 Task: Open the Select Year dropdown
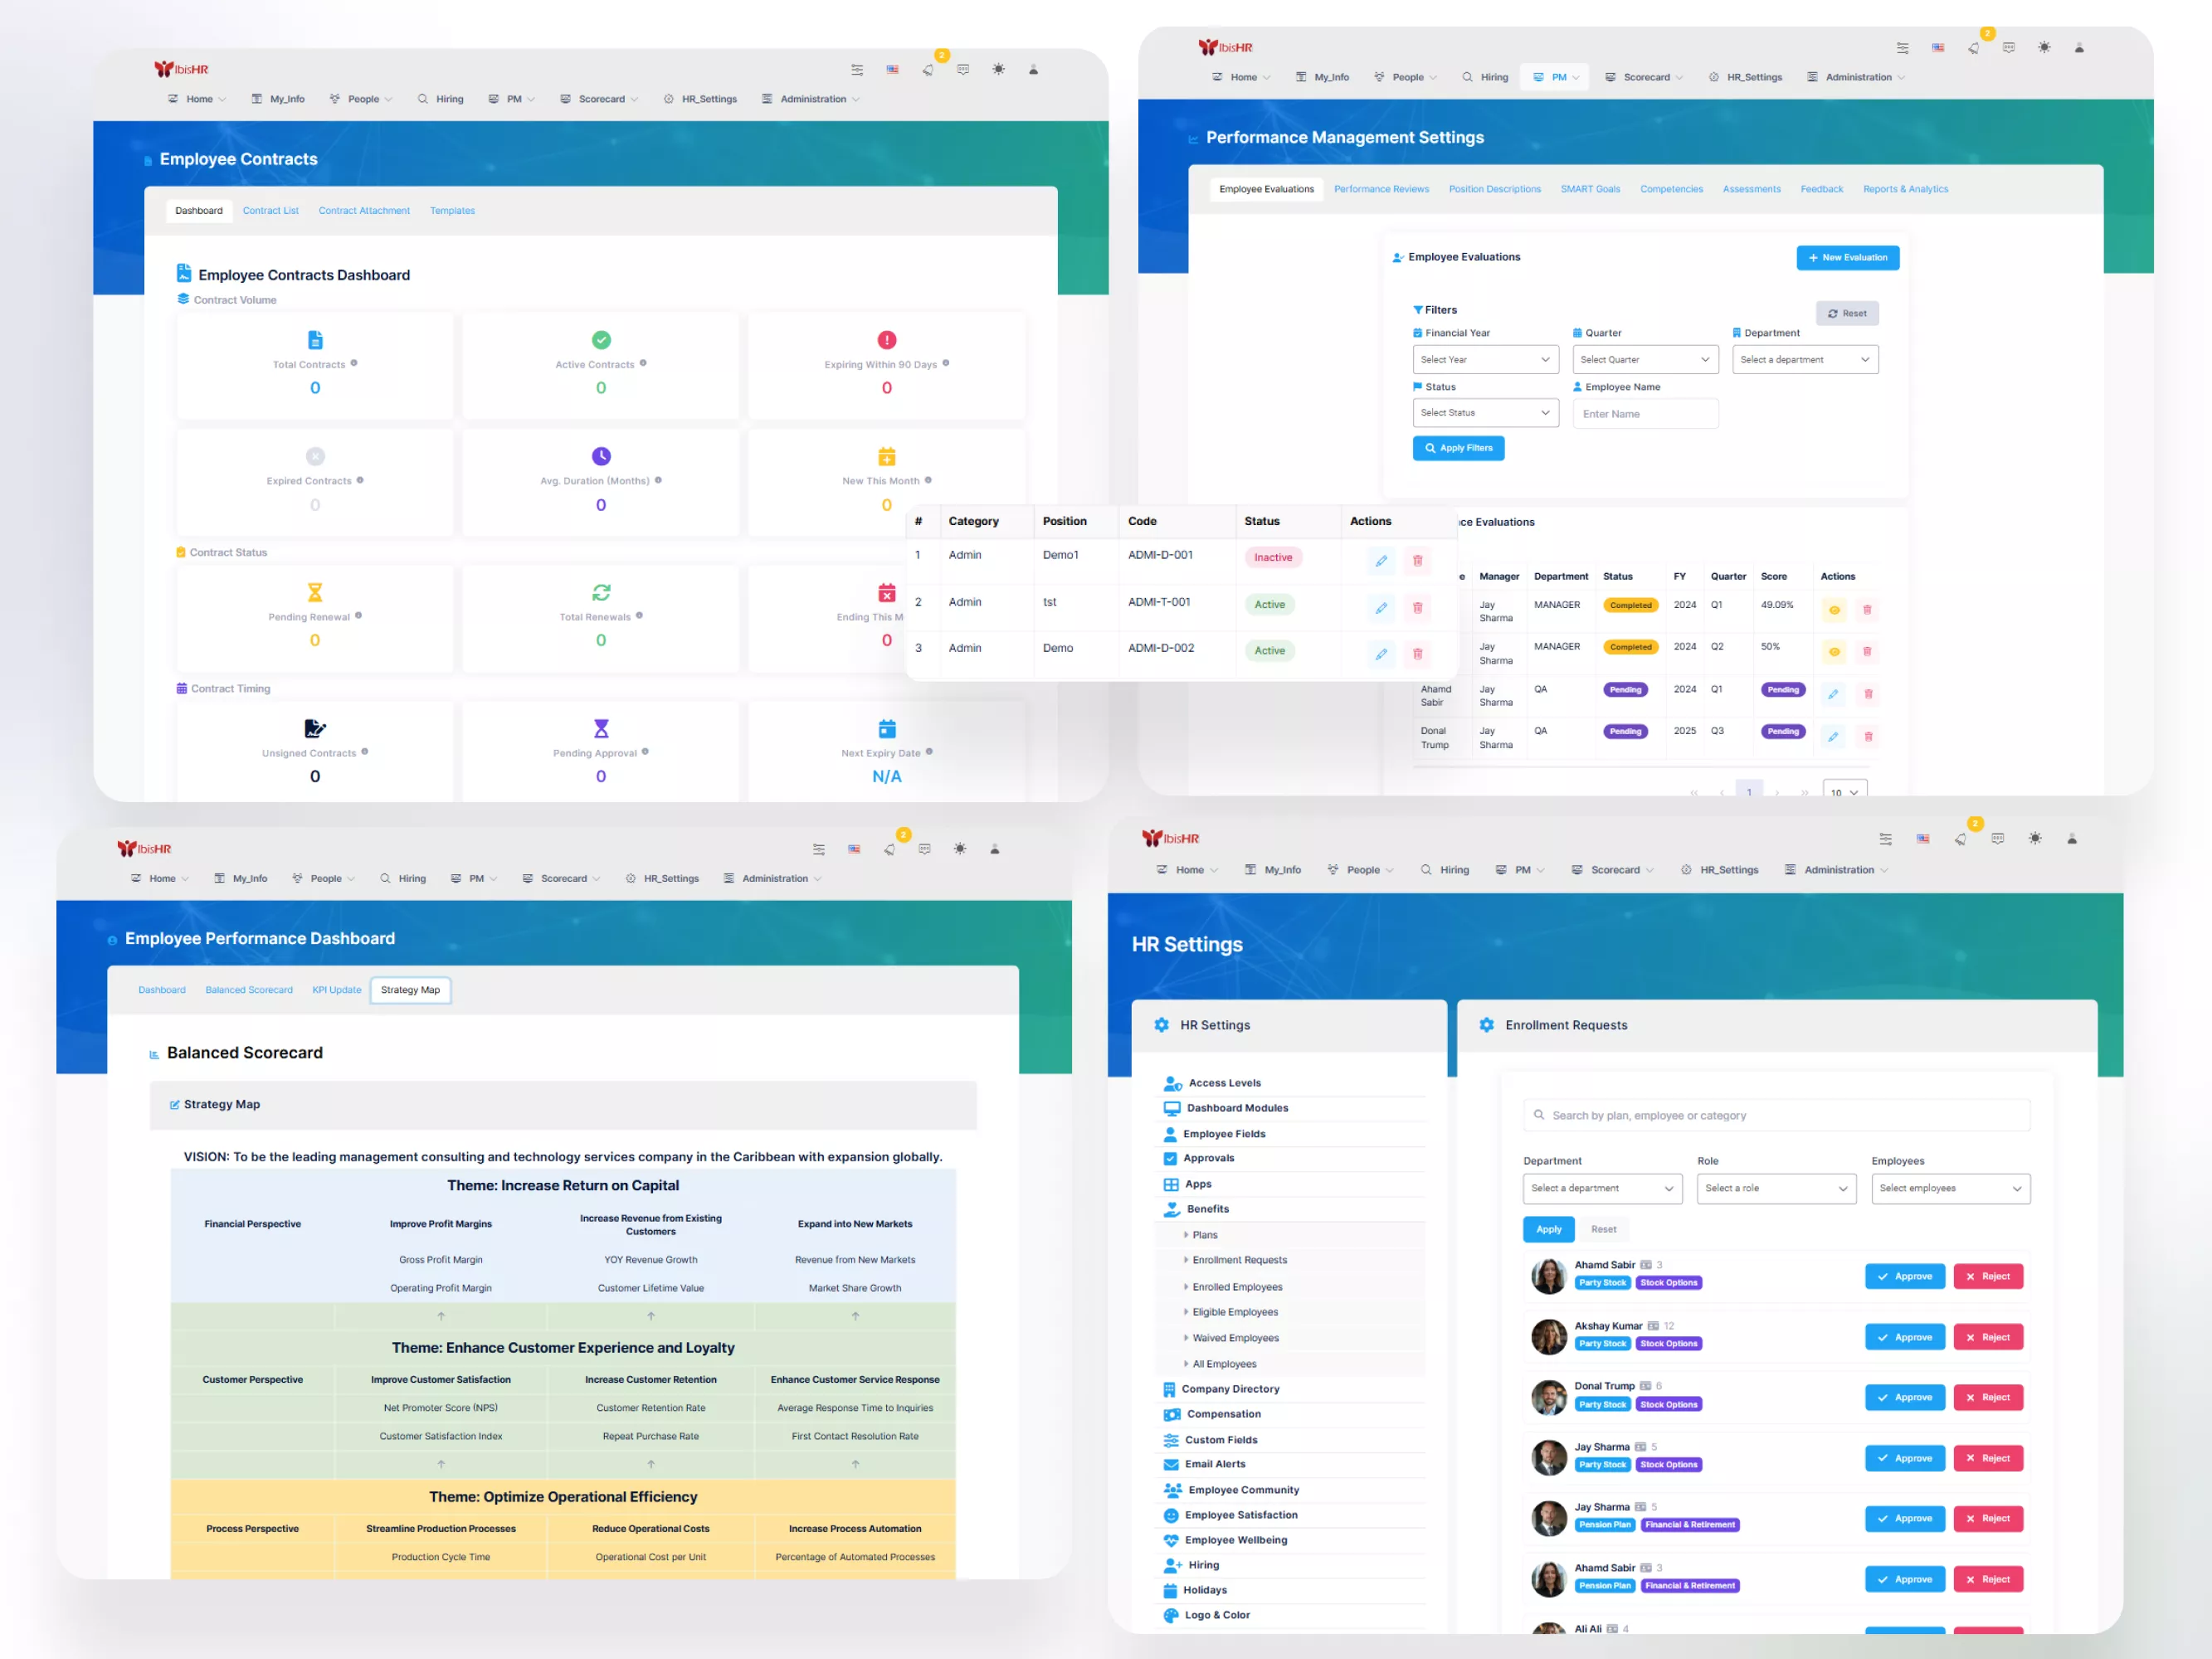coord(1485,359)
